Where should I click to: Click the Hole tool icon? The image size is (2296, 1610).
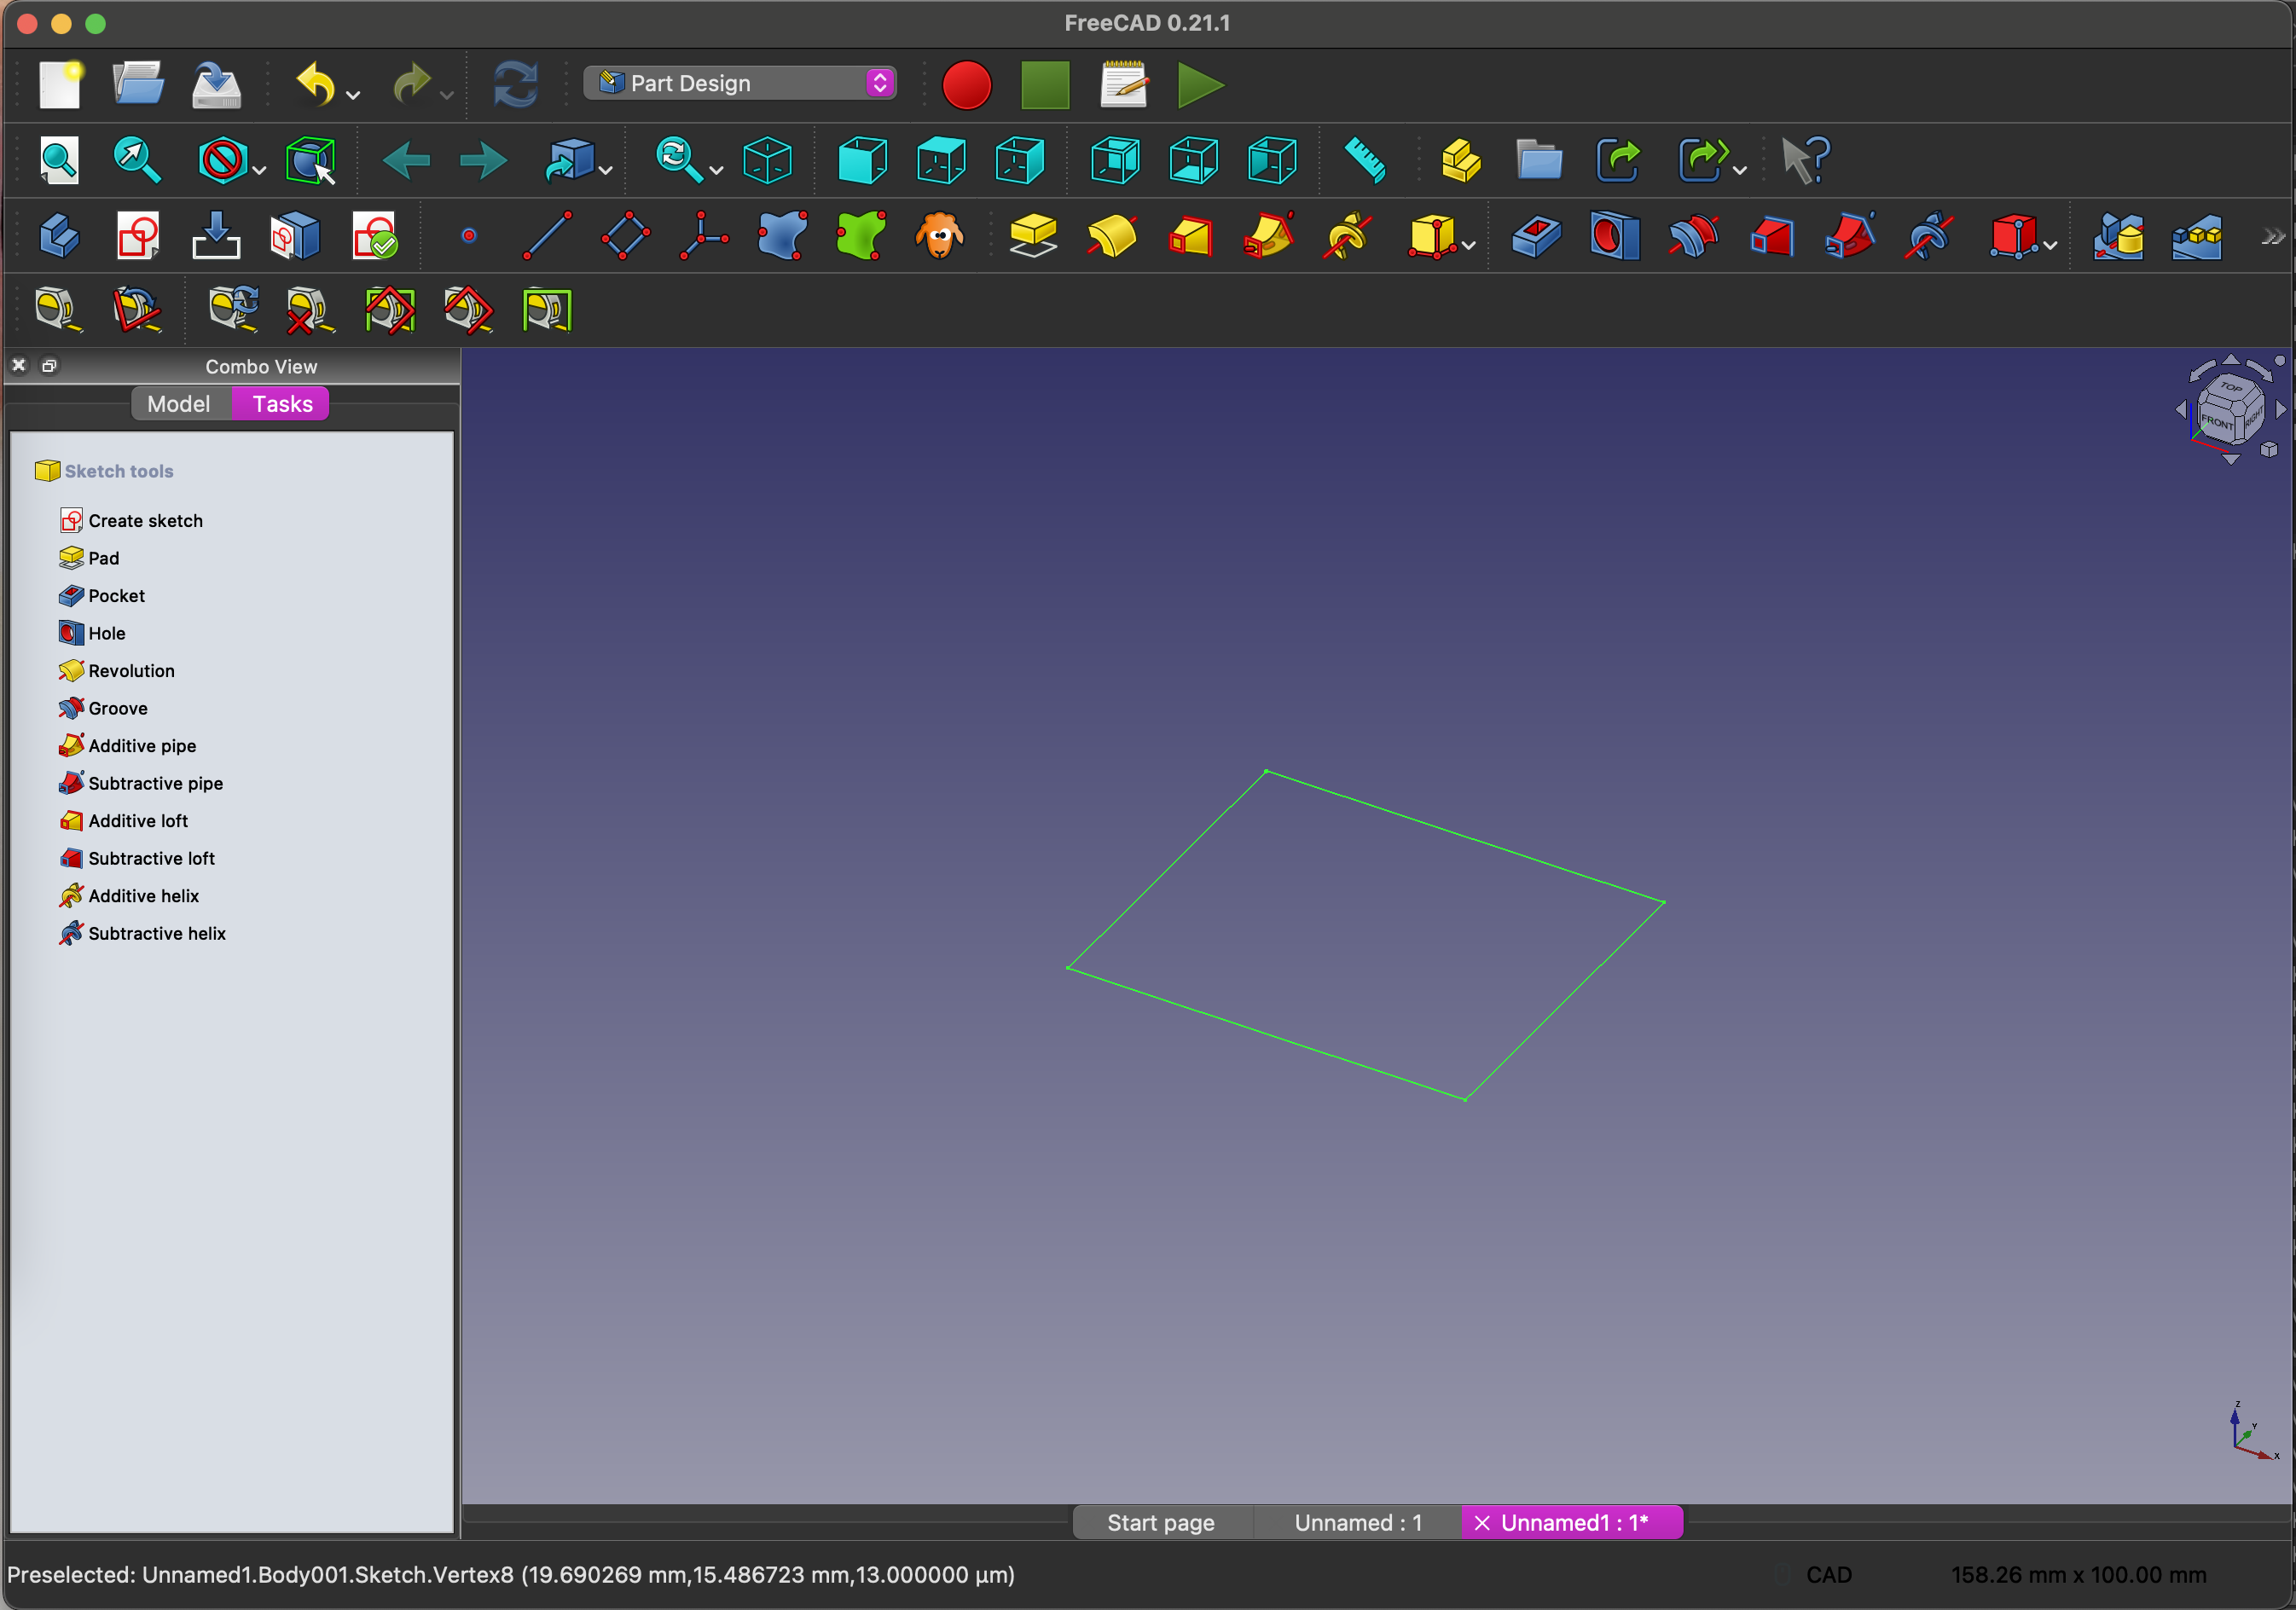[70, 631]
